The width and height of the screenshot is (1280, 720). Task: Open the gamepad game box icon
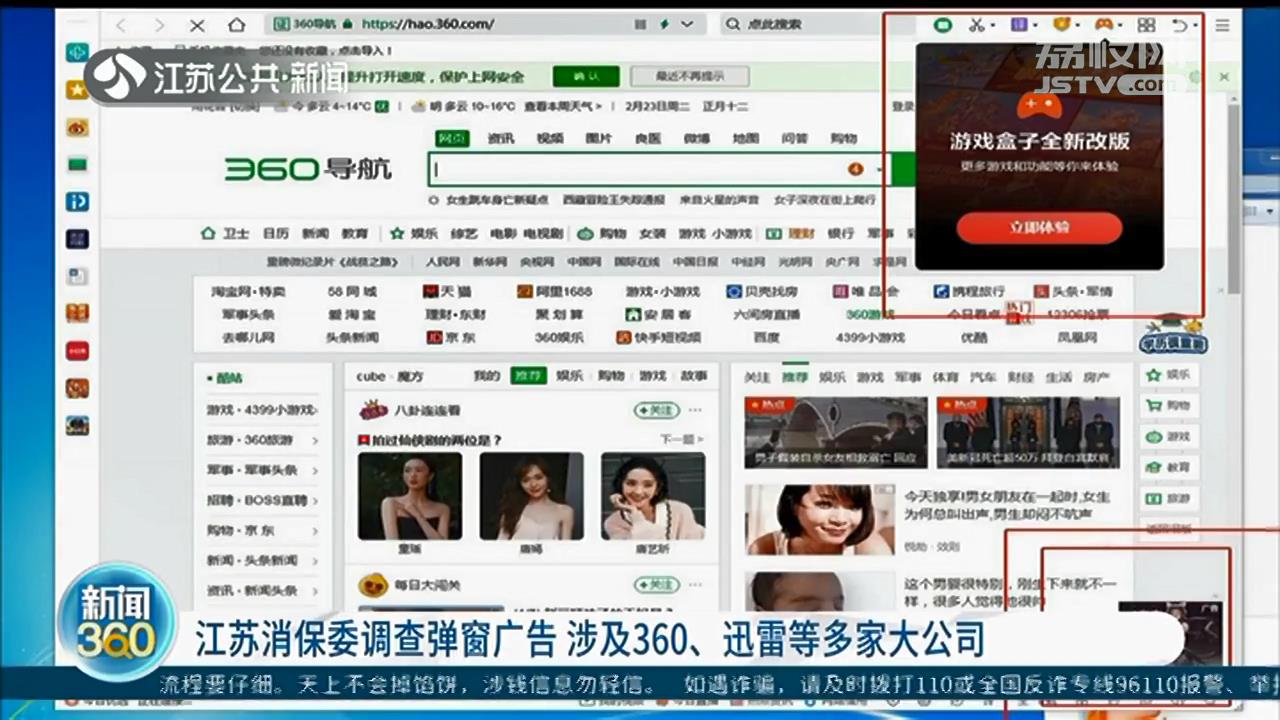1103,25
